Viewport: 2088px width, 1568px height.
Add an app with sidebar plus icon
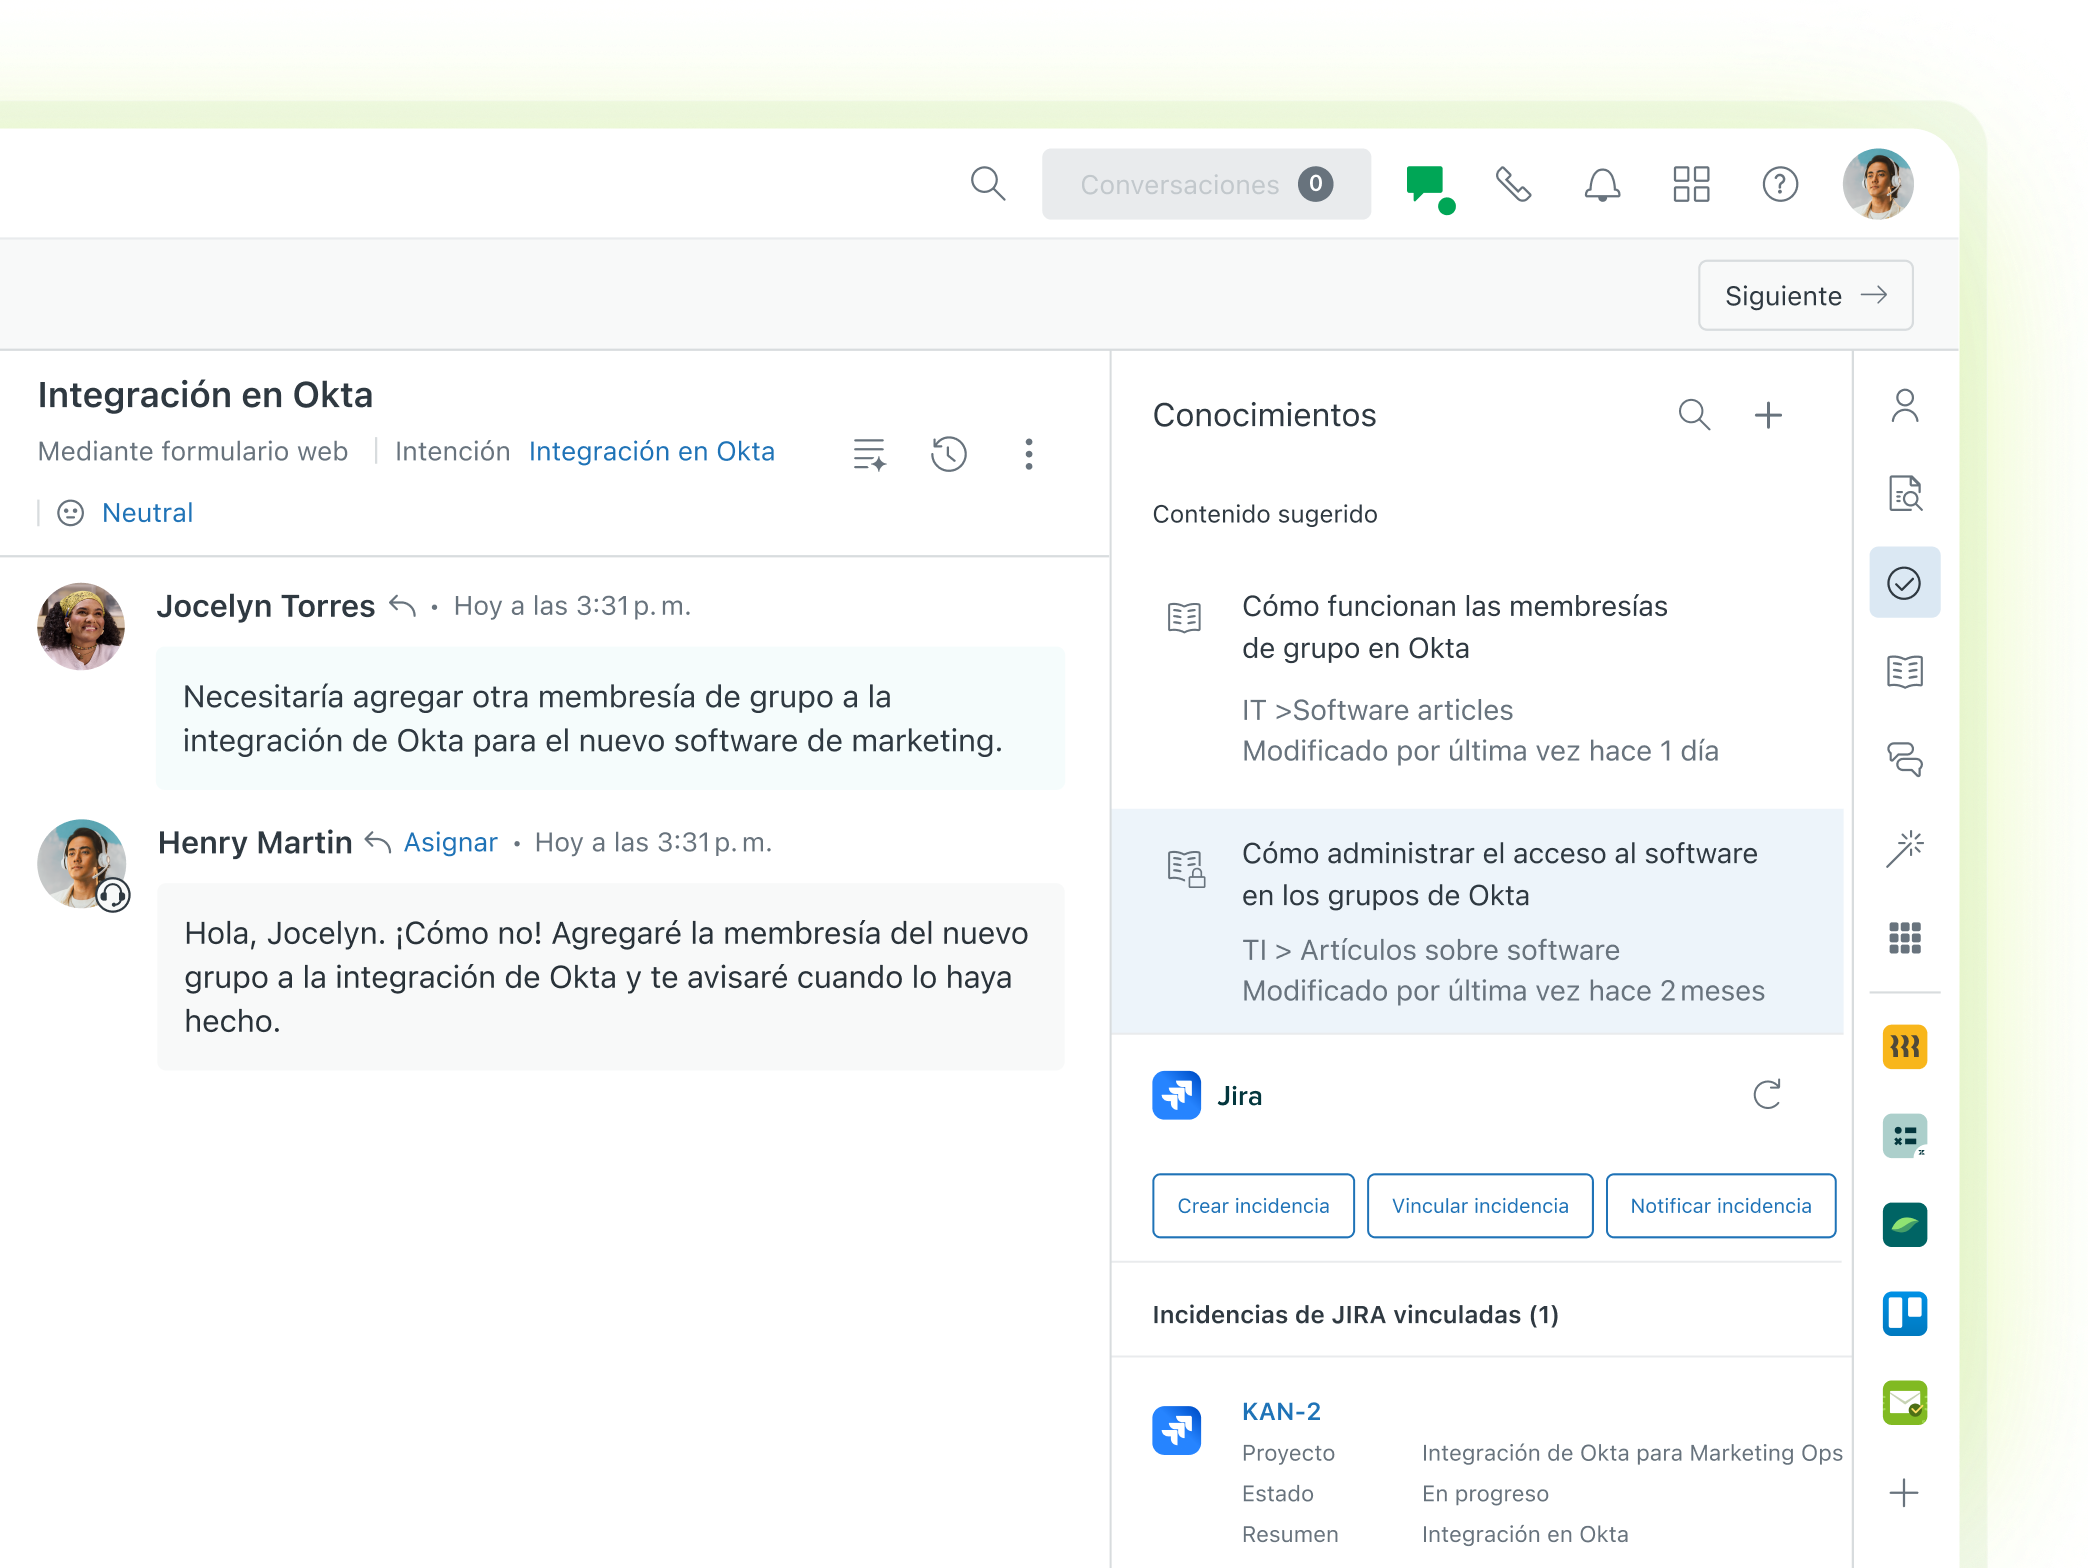[1904, 1493]
